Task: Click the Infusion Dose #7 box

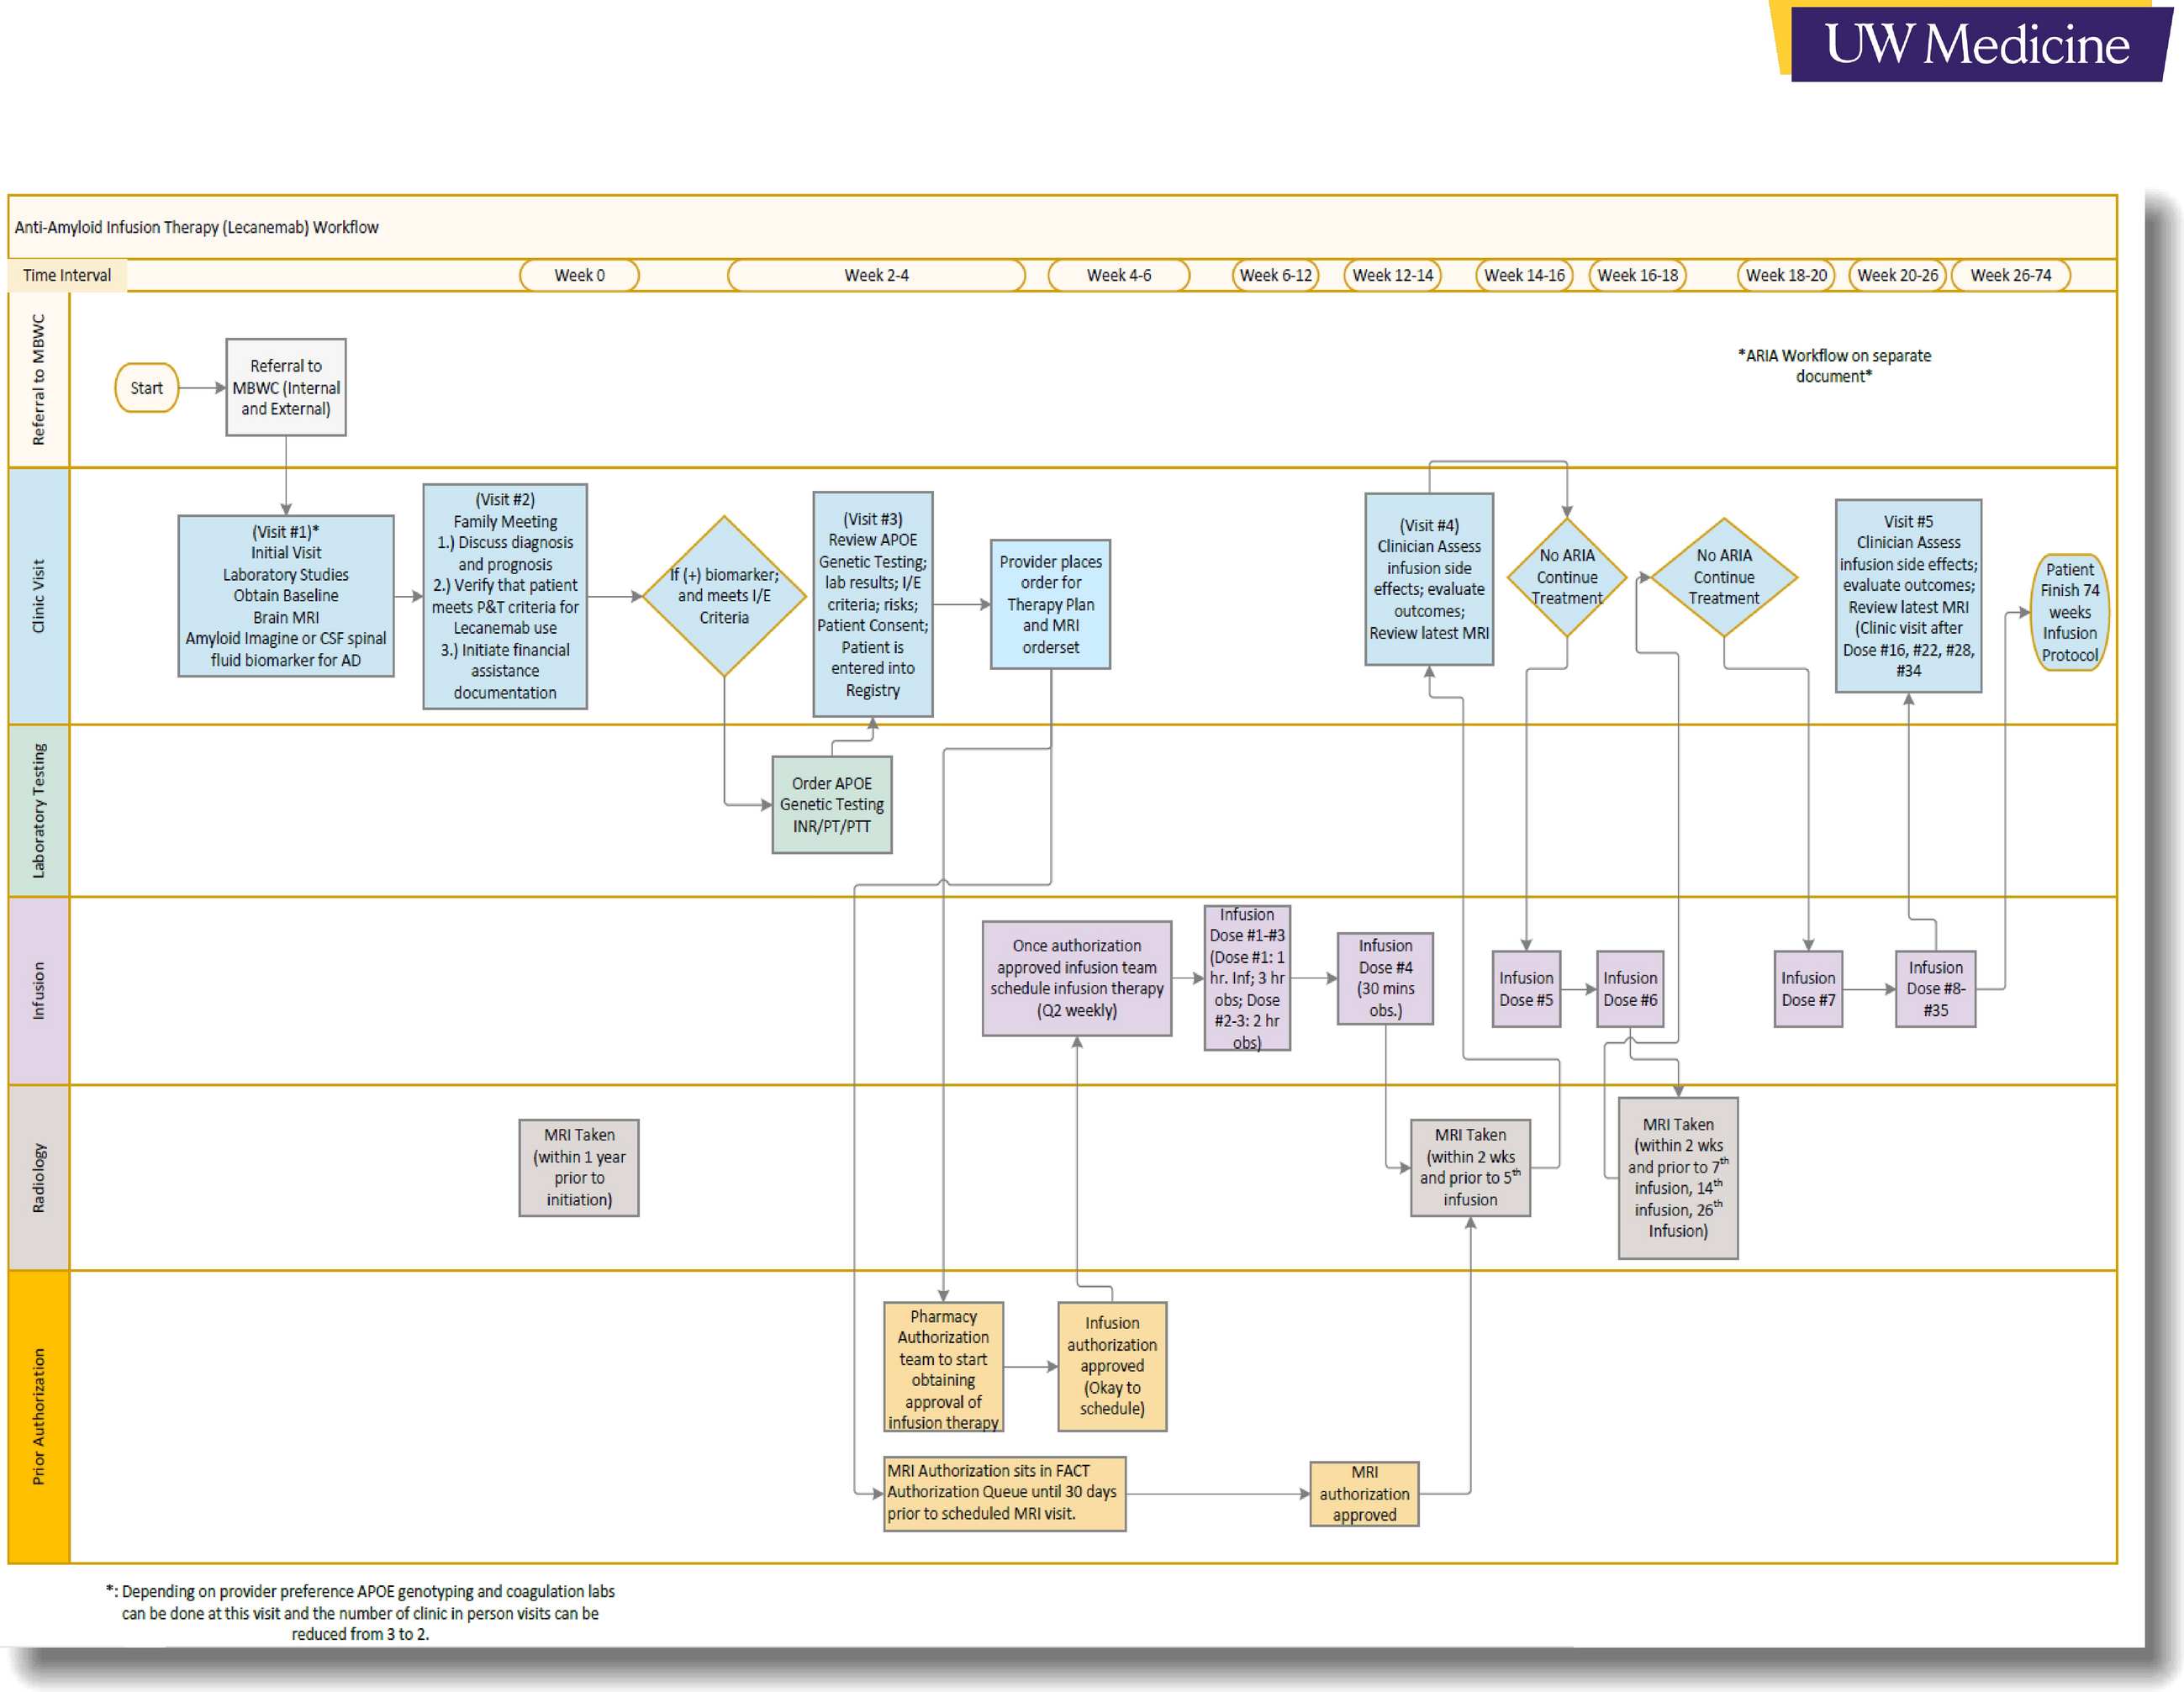Action: pyautogui.click(x=1808, y=989)
